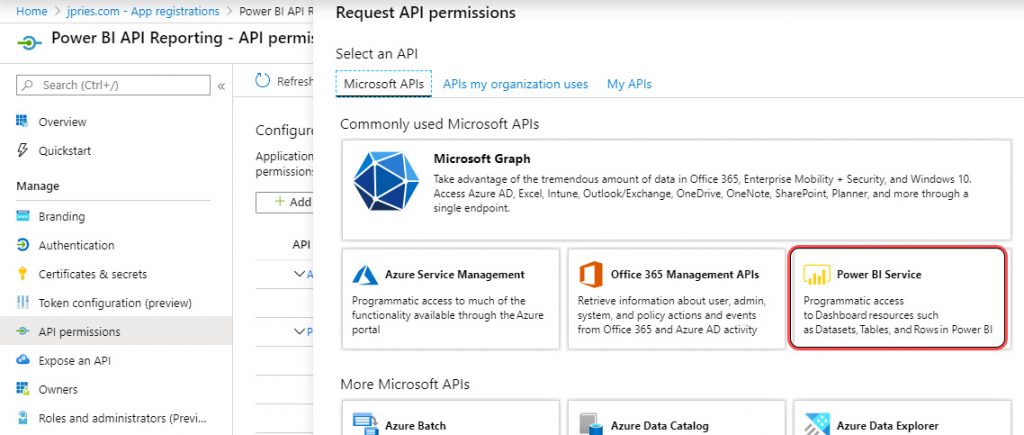Viewport: 1024px width, 435px height.
Task: Click the Azure Data Catalog icon
Action: point(591,425)
